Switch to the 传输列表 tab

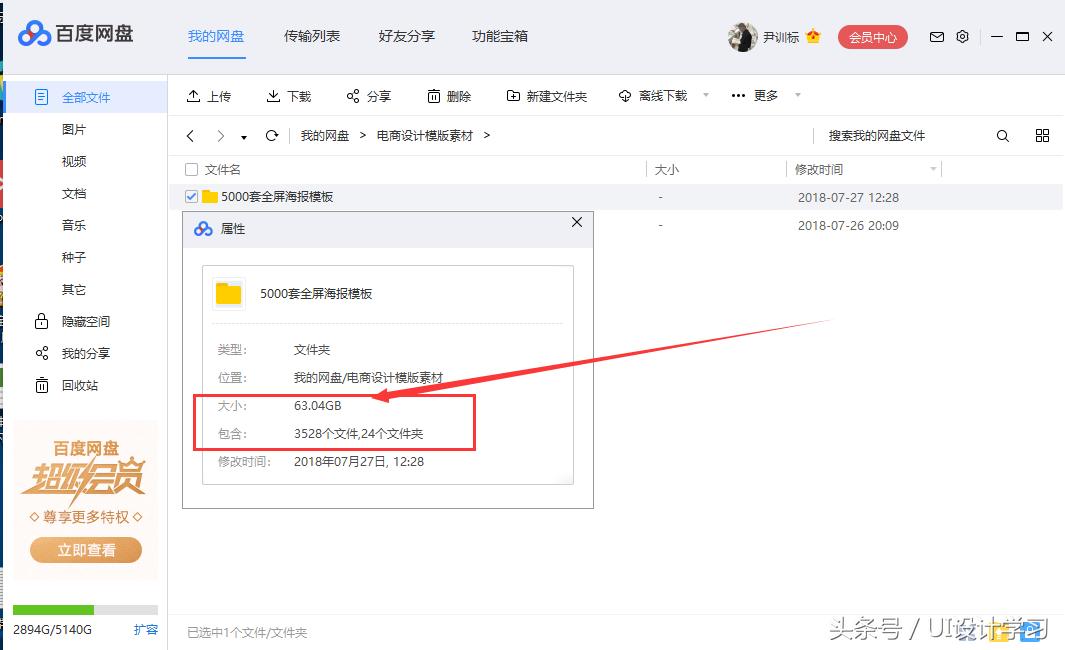312,36
